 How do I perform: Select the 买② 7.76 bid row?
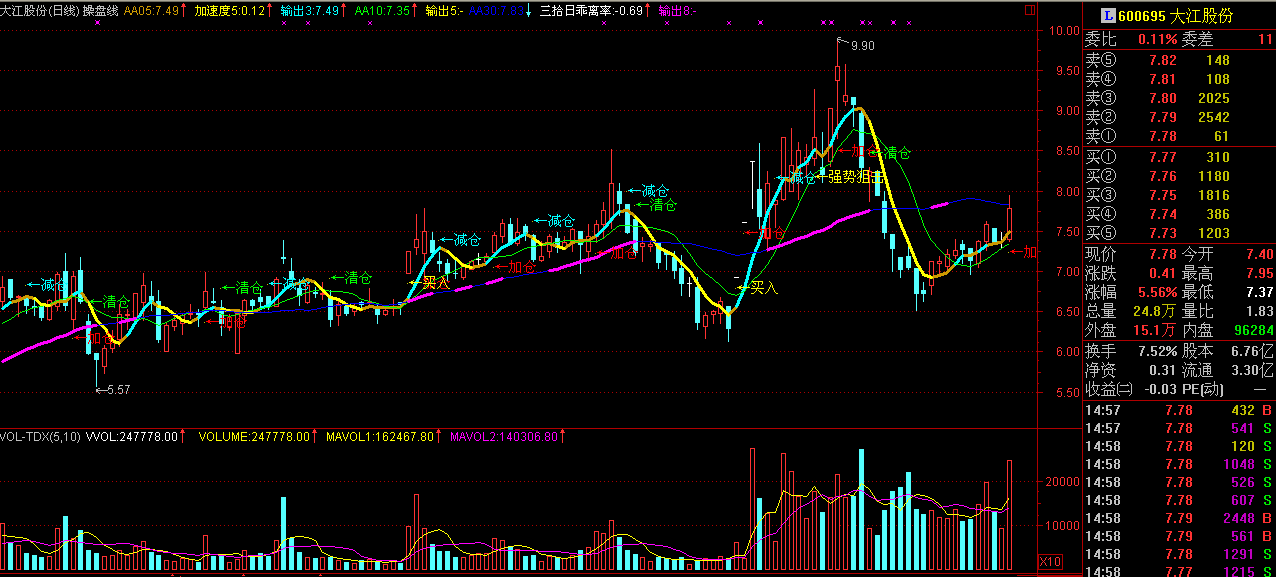pyautogui.click(x=1179, y=176)
